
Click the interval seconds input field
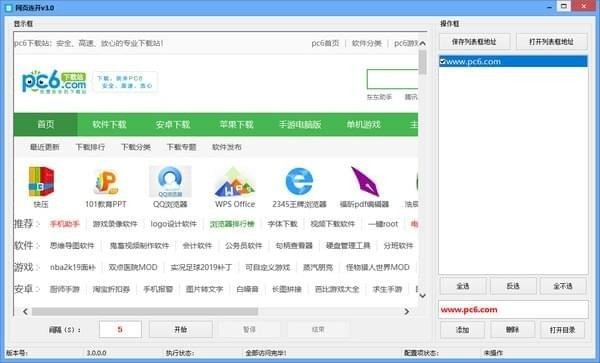[x=120, y=329]
